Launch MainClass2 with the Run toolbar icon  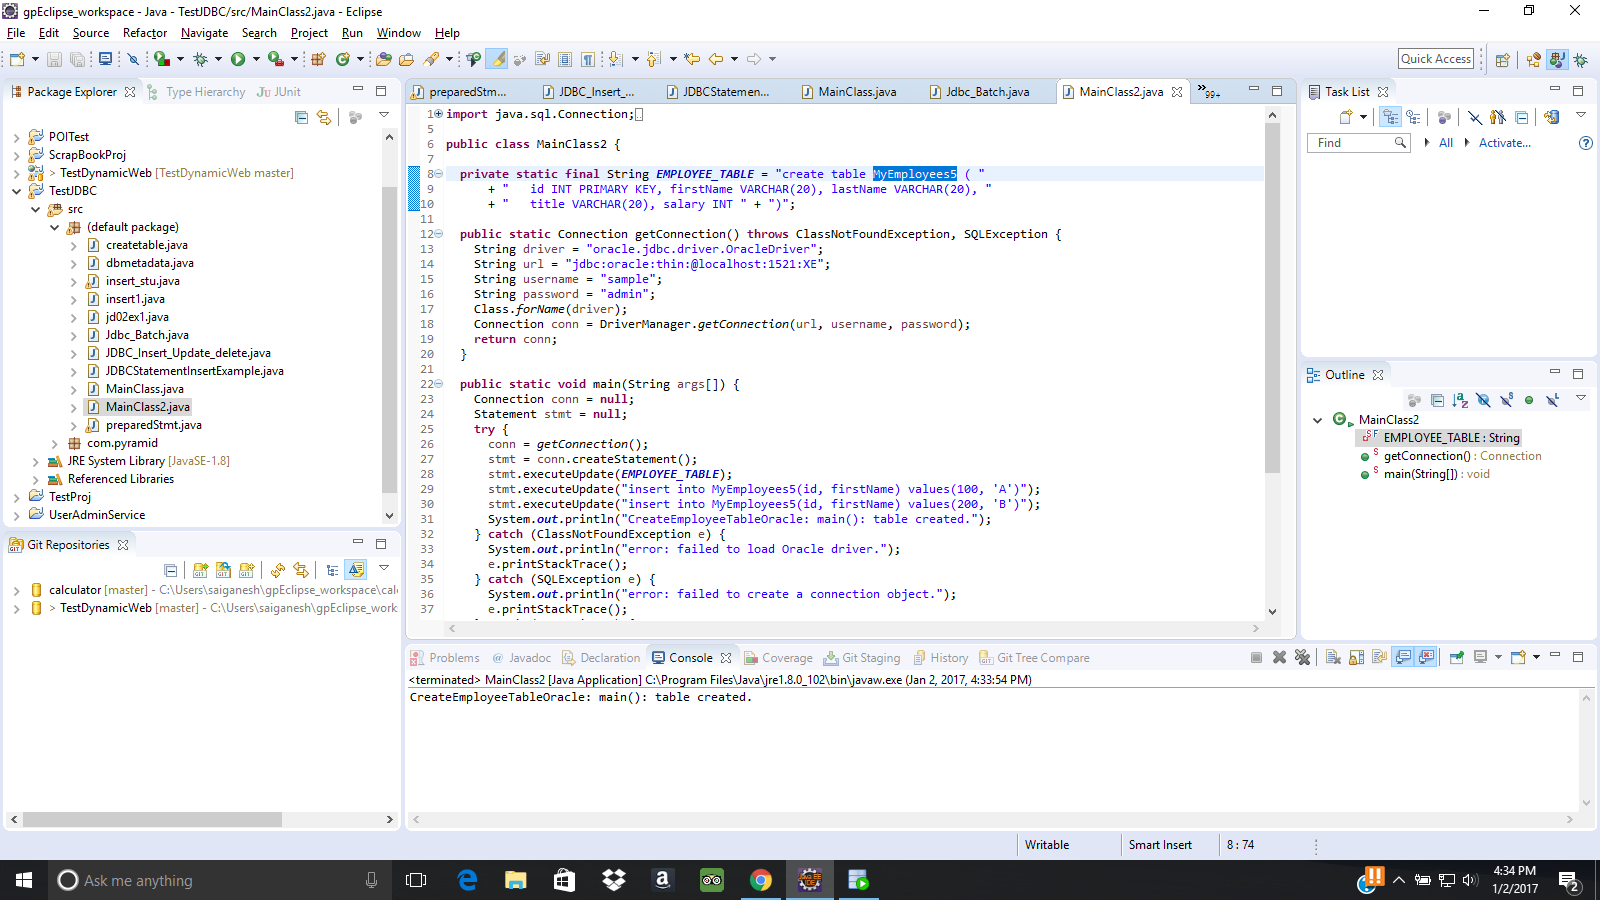coord(239,59)
